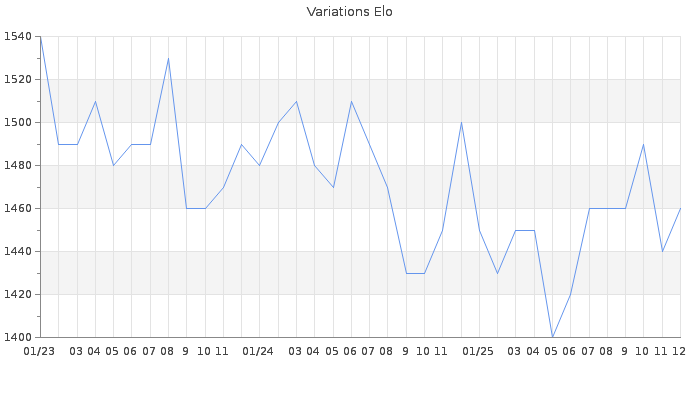
Task: Click the "Variations Elo" chart title
Action: pyautogui.click(x=349, y=12)
